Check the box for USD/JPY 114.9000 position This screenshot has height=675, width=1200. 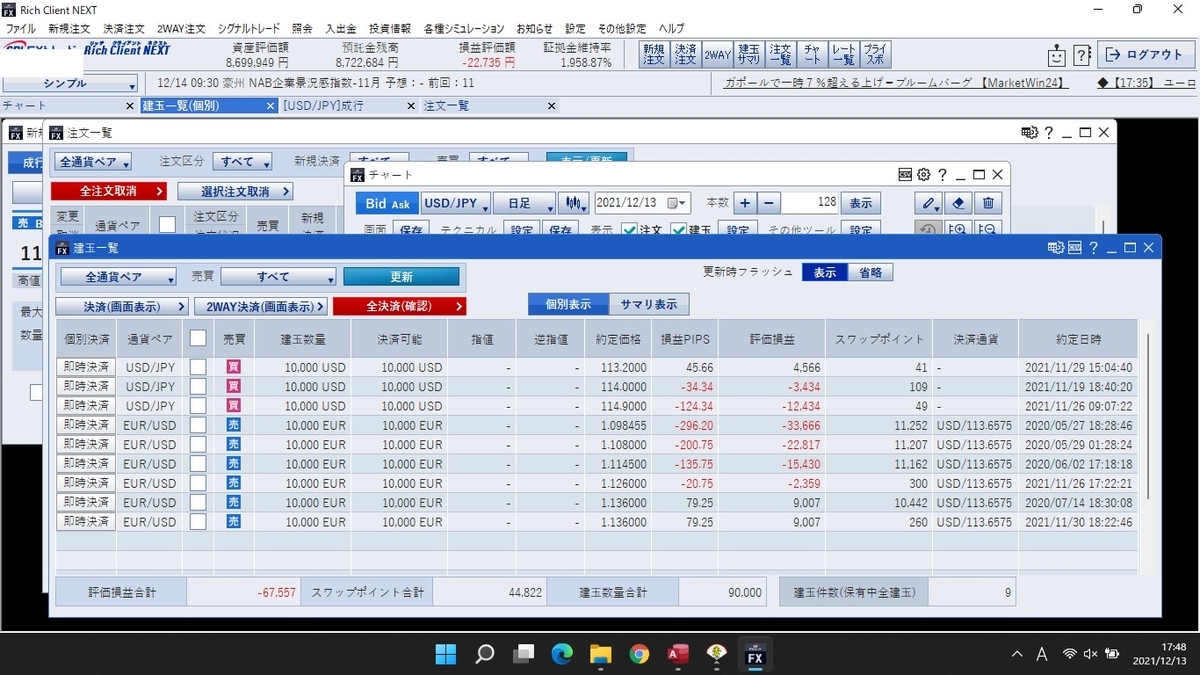(x=198, y=405)
